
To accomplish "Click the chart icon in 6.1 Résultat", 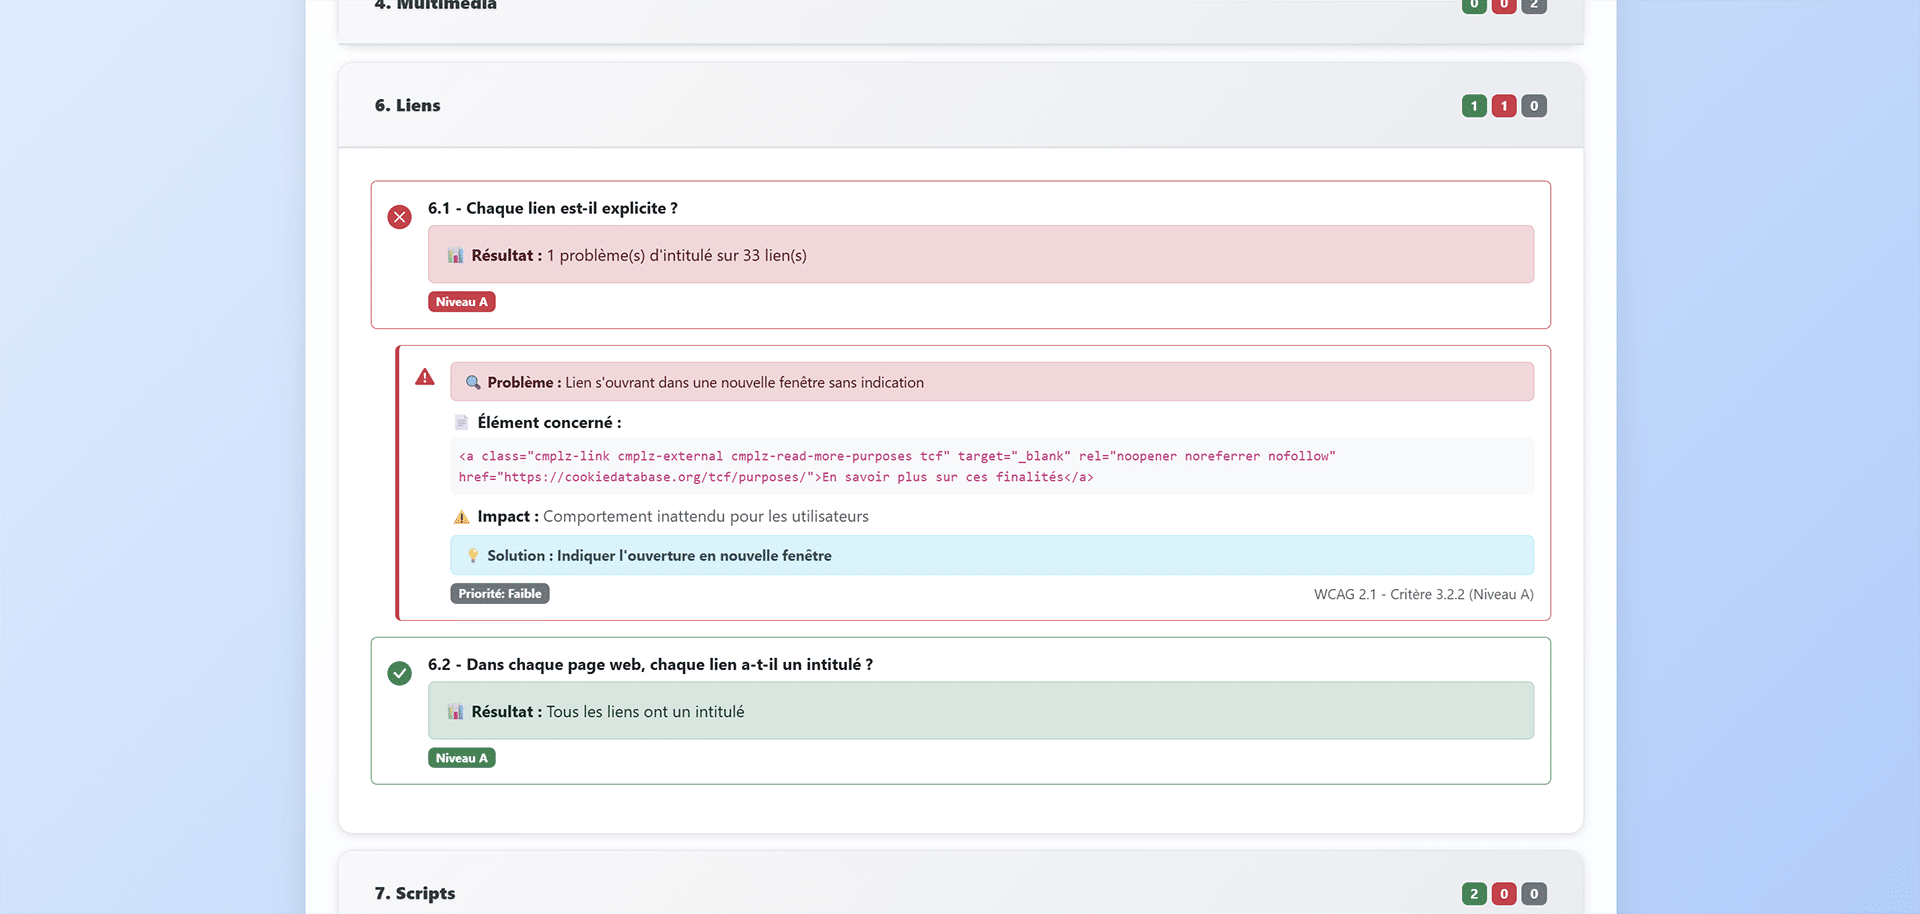I will point(455,256).
